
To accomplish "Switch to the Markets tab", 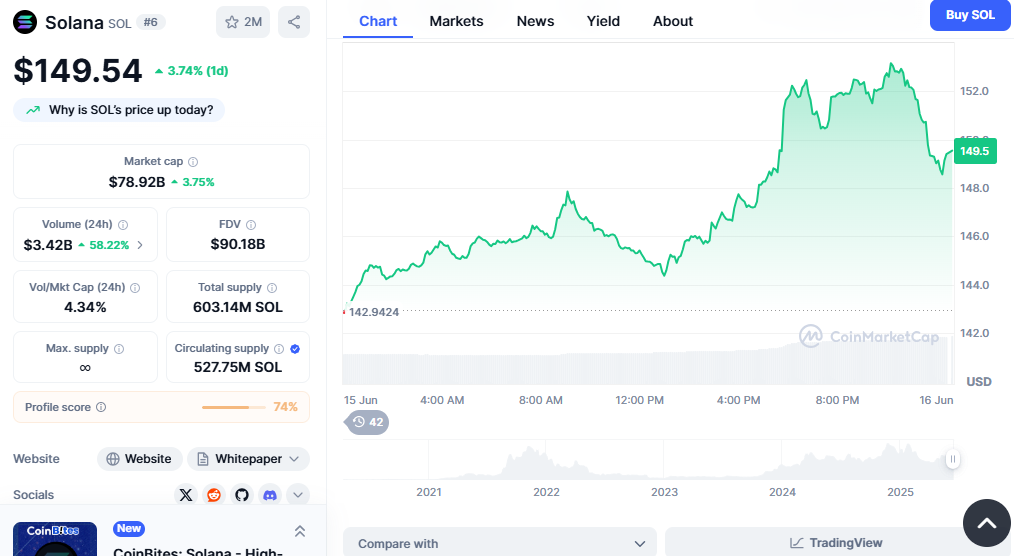I will click(x=456, y=21).
